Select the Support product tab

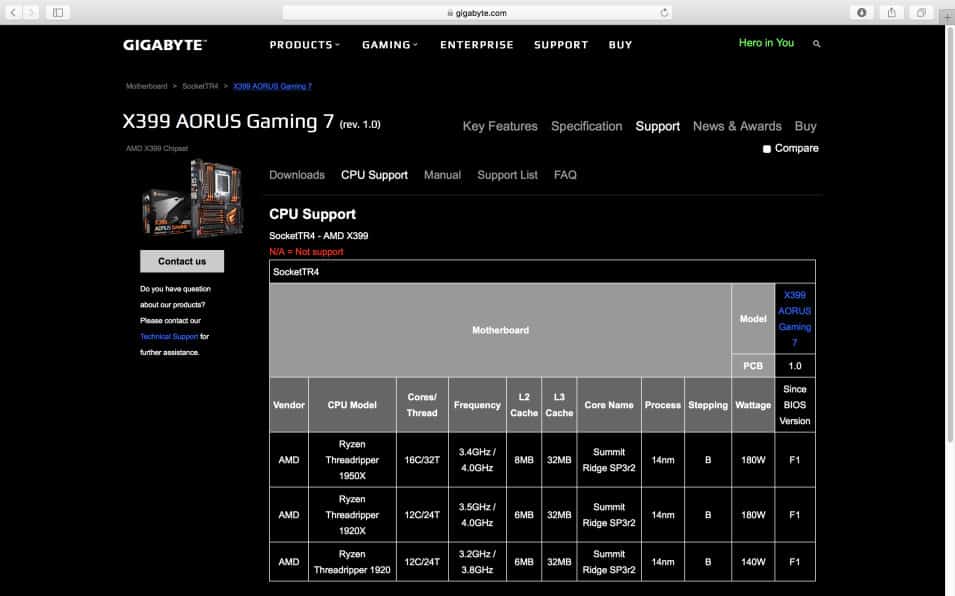tap(657, 127)
